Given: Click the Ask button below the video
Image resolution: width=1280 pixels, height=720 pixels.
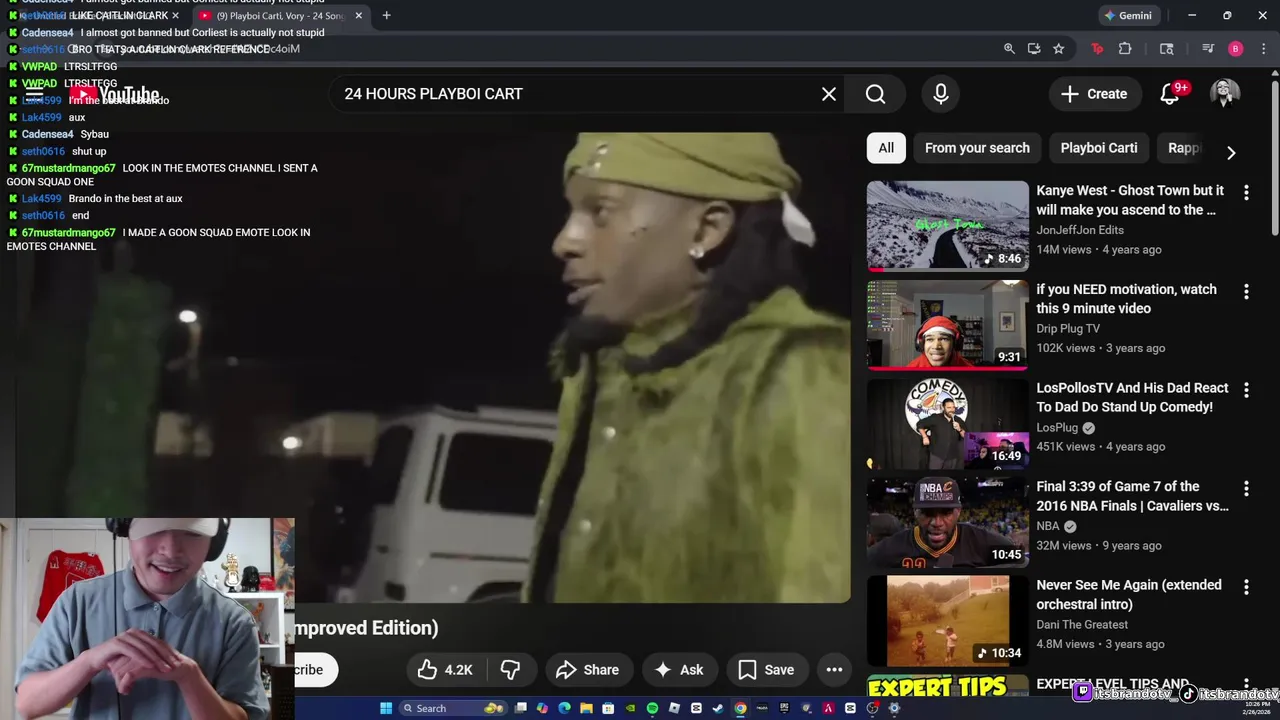Looking at the screenshot, I should pos(679,670).
